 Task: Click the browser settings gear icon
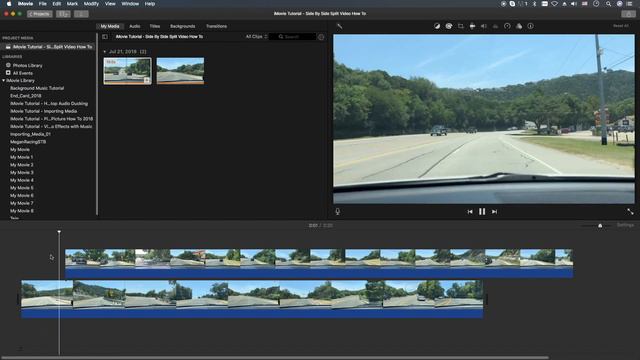(321, 37)
